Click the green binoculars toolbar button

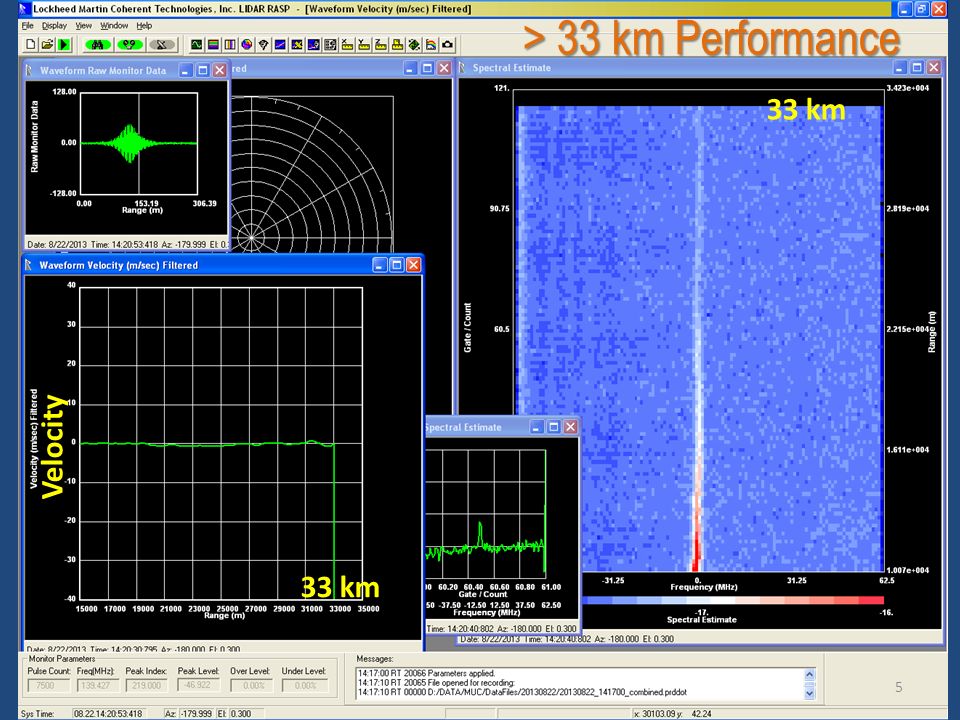(x=97, y=45)
